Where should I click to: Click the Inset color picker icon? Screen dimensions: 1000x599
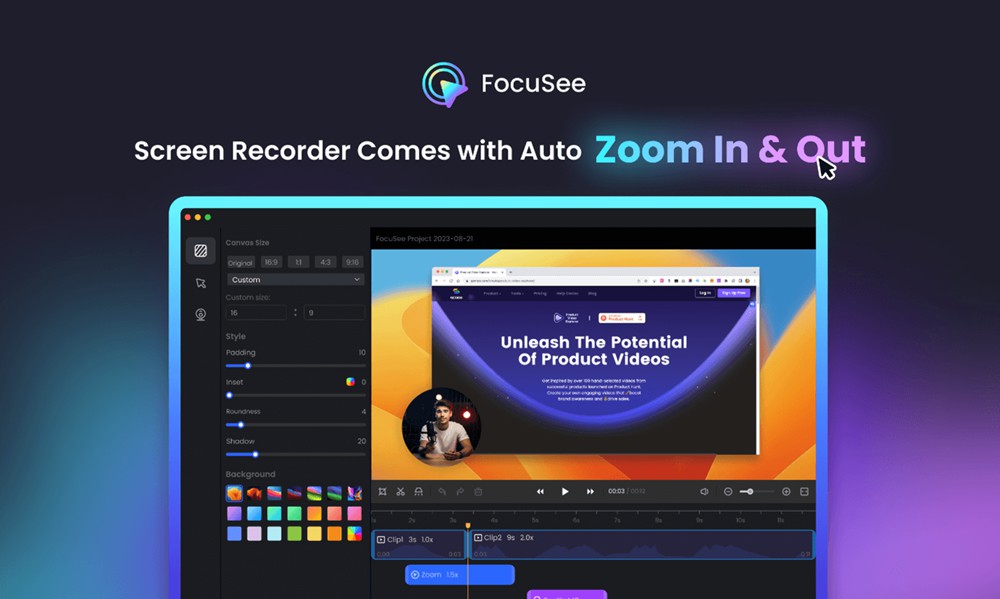(350, 382)
